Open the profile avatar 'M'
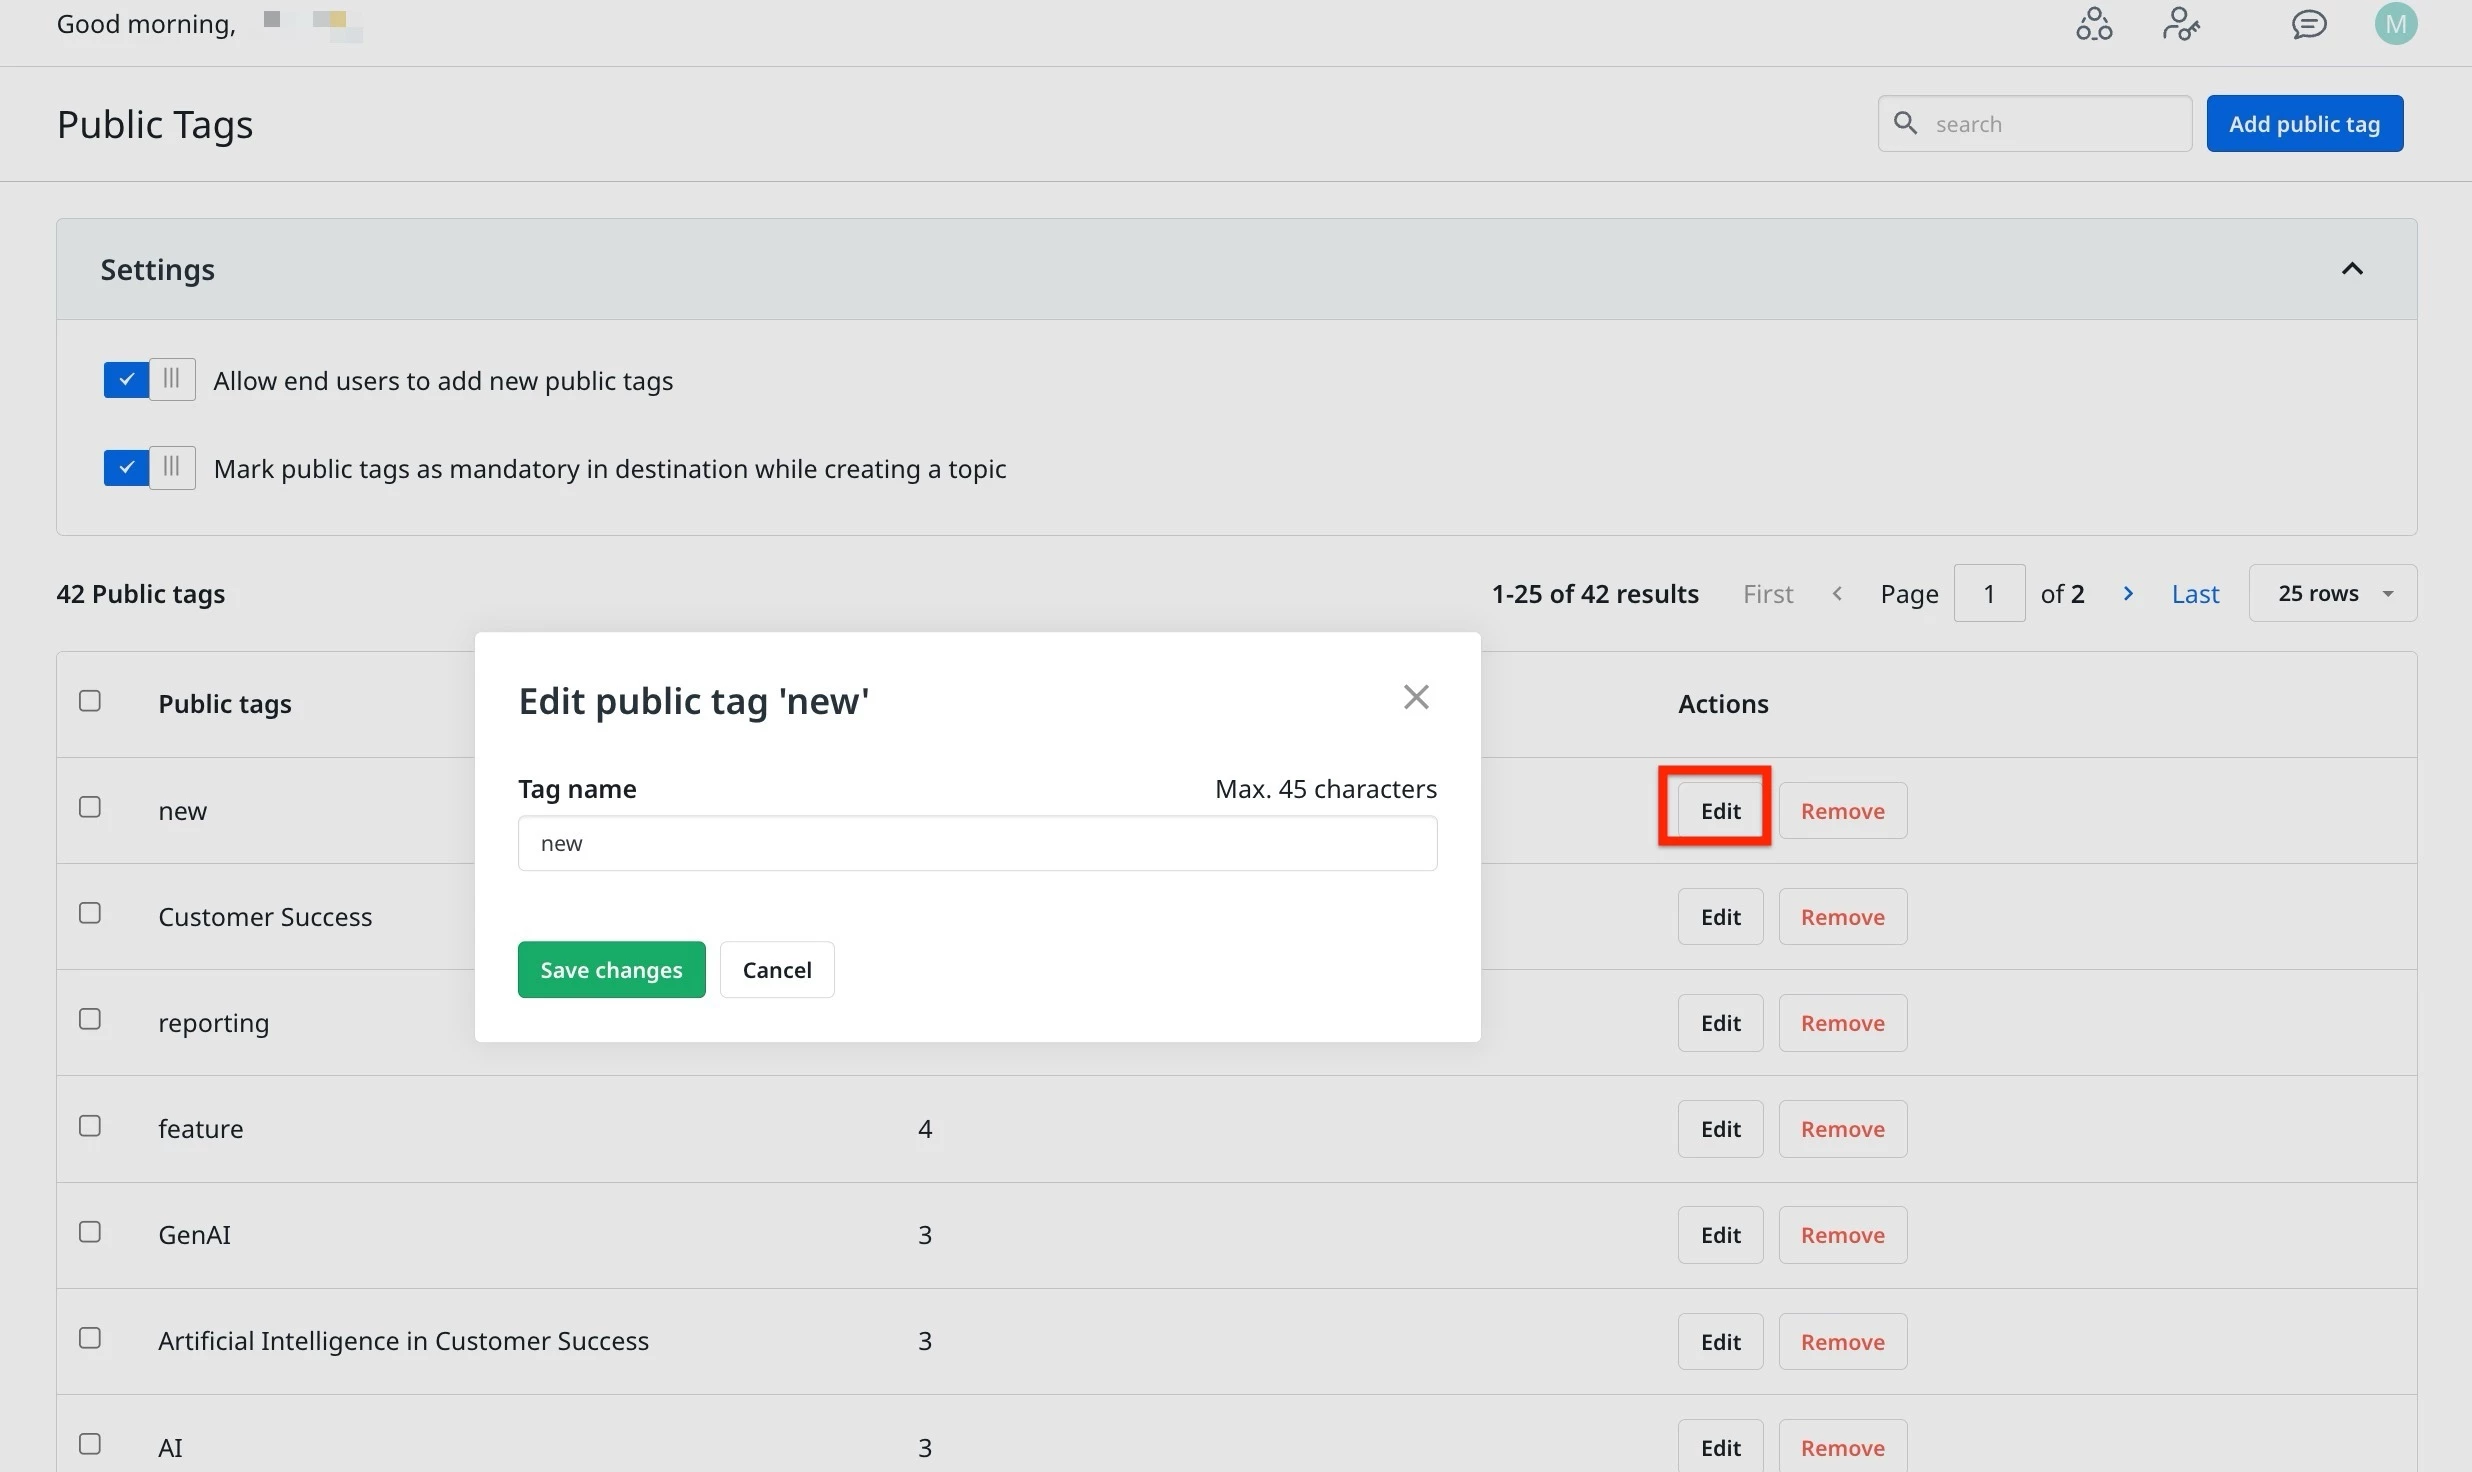Viewport: 2472px width, 1472px height. [2395, 24]
